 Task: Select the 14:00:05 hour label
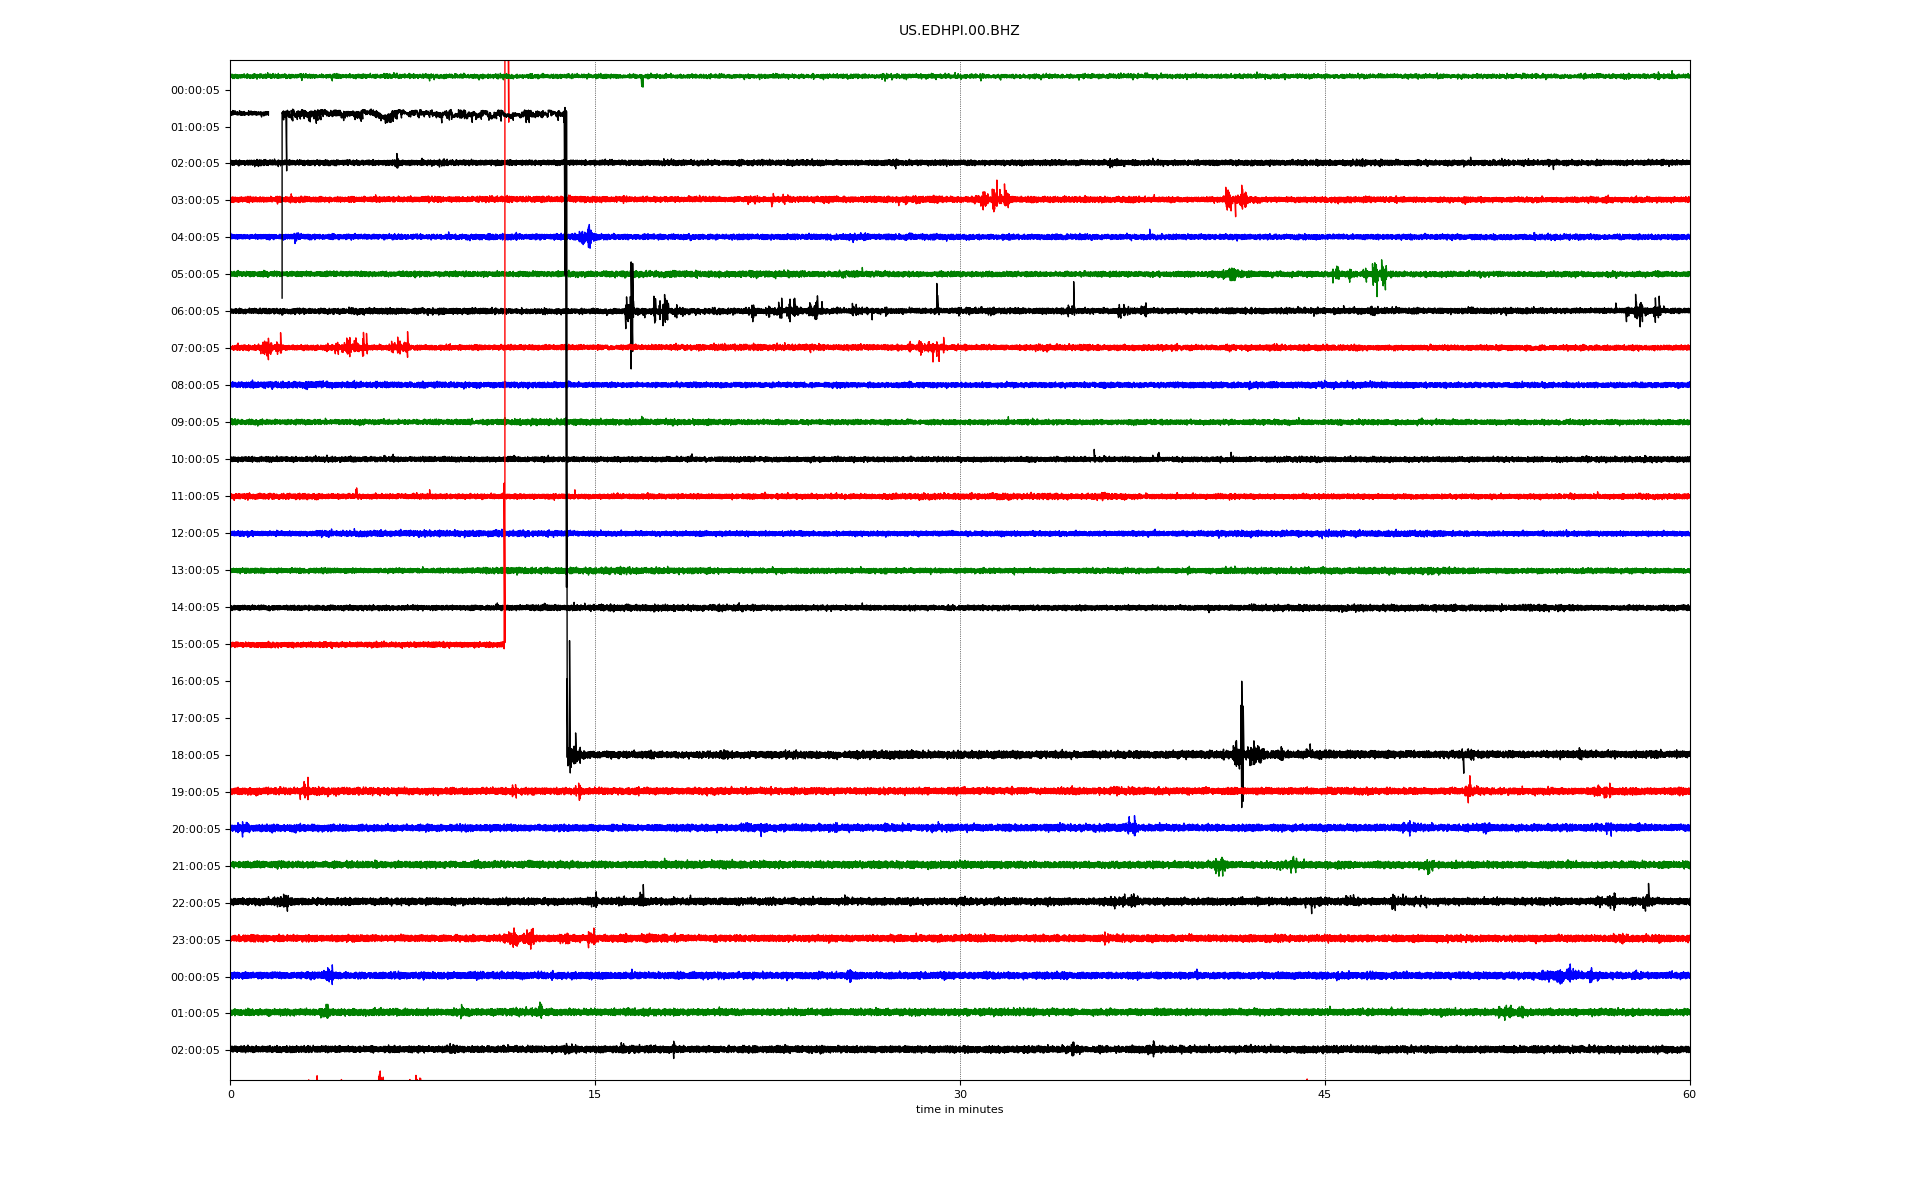tap(195, 608)
